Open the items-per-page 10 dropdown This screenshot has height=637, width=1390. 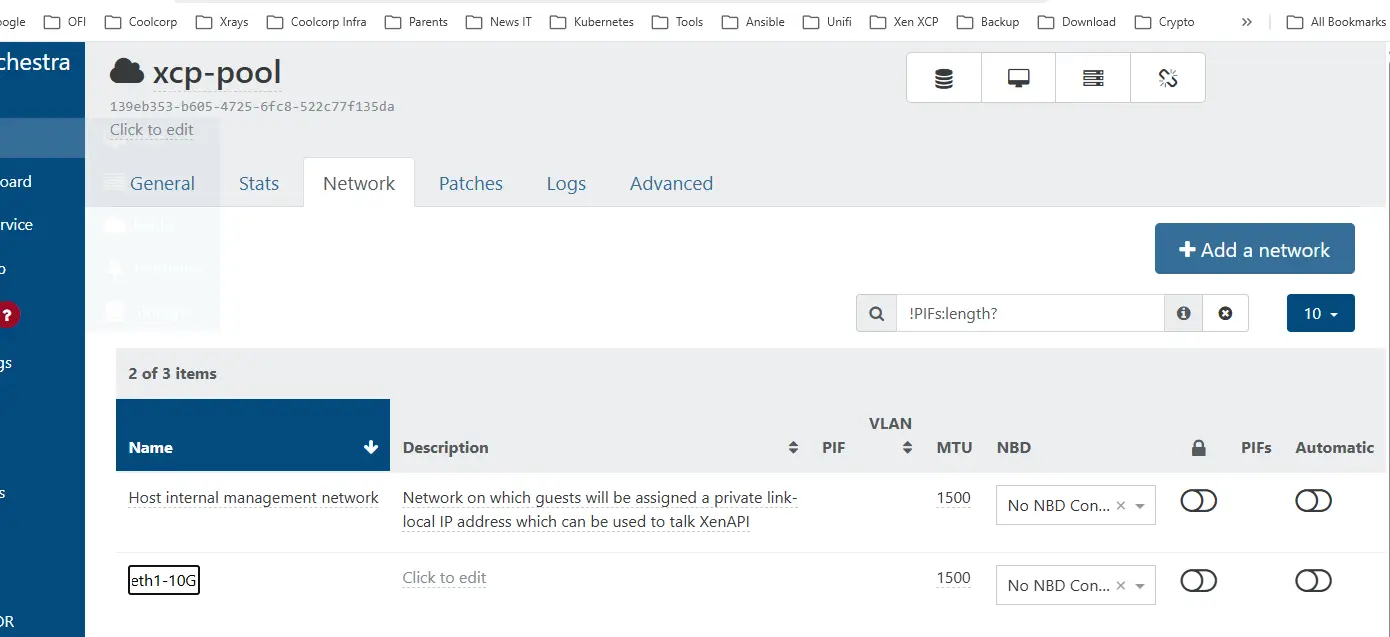1320,313
